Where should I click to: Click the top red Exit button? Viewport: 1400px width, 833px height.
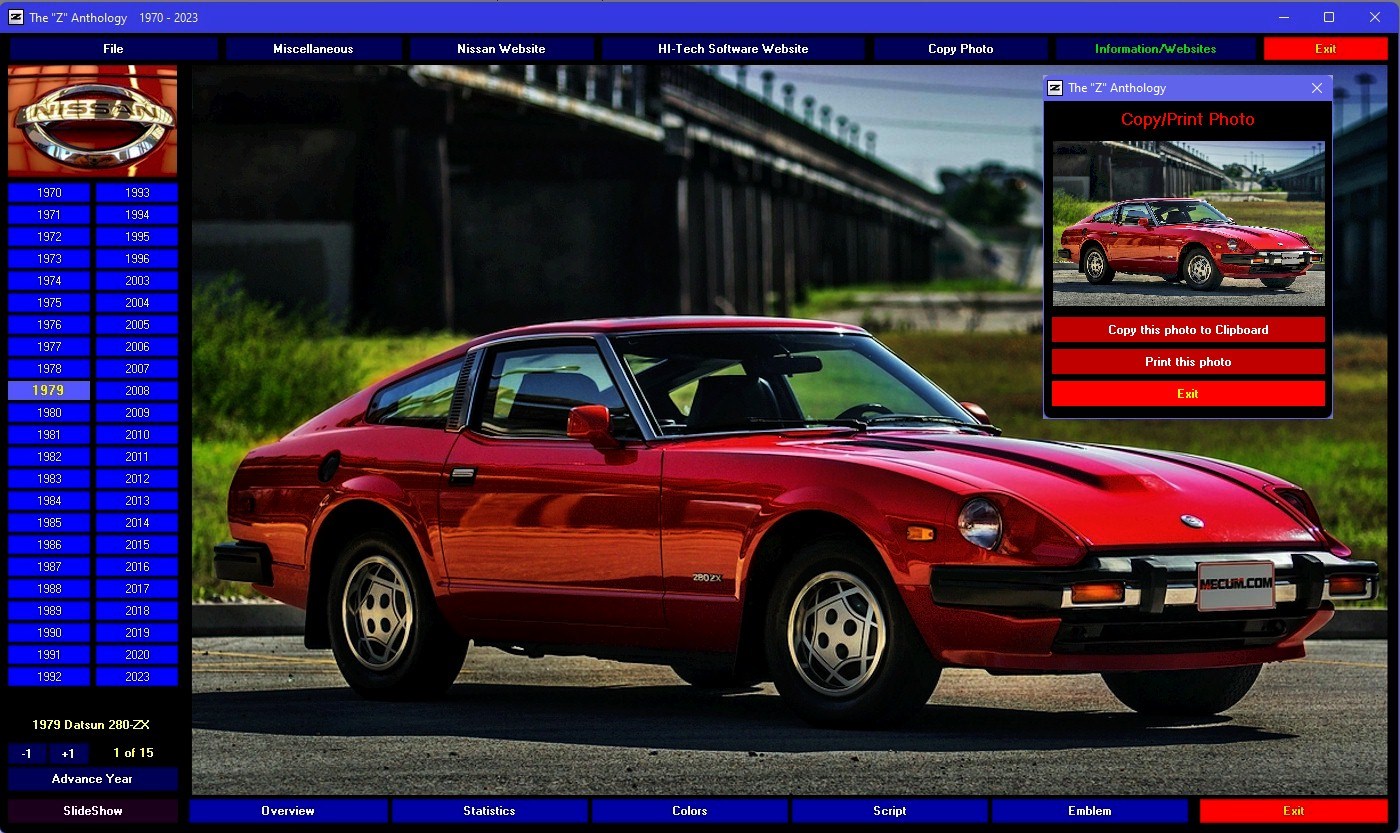[x=1325, y=49]
